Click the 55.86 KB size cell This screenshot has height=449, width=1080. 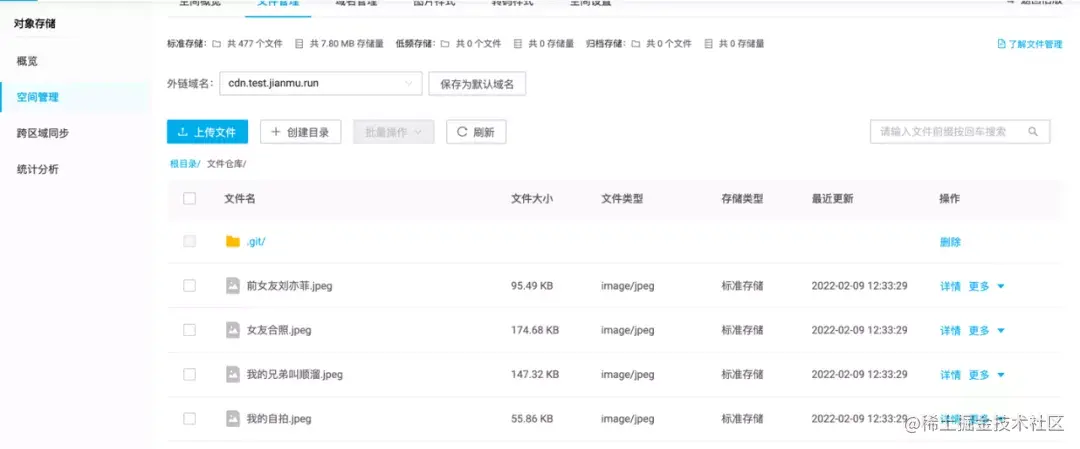tap(532, 418)
